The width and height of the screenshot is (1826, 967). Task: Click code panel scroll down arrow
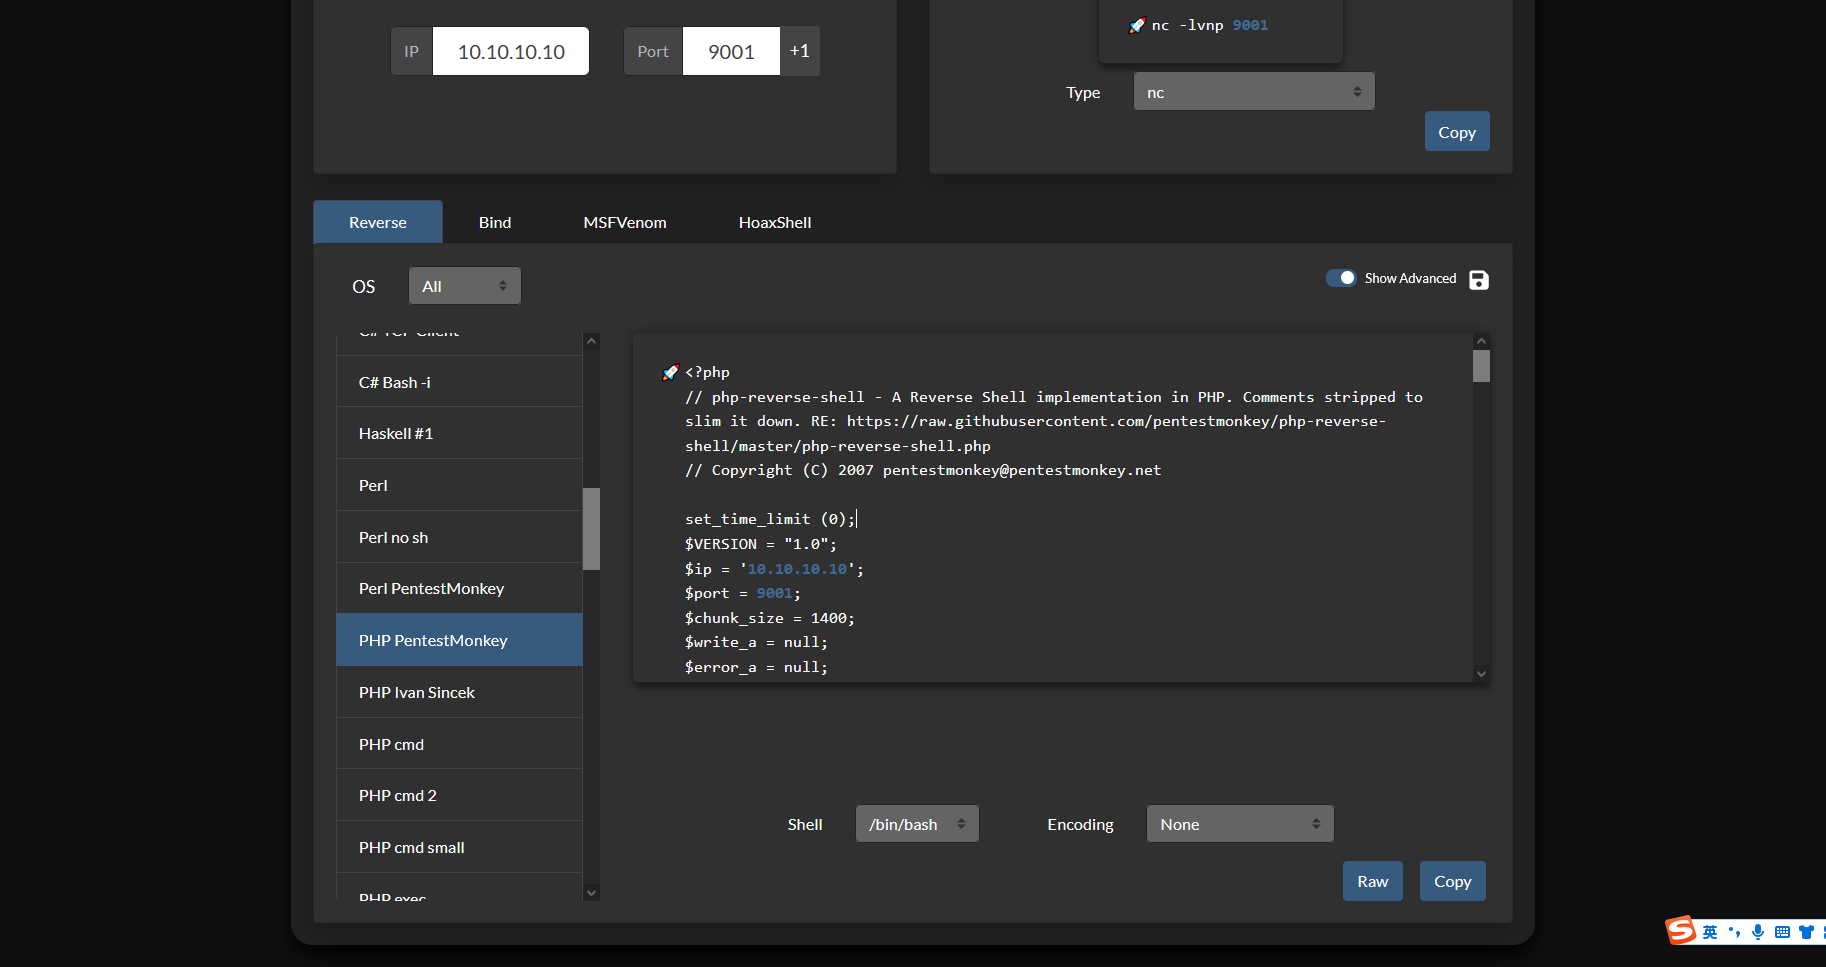1481,674
